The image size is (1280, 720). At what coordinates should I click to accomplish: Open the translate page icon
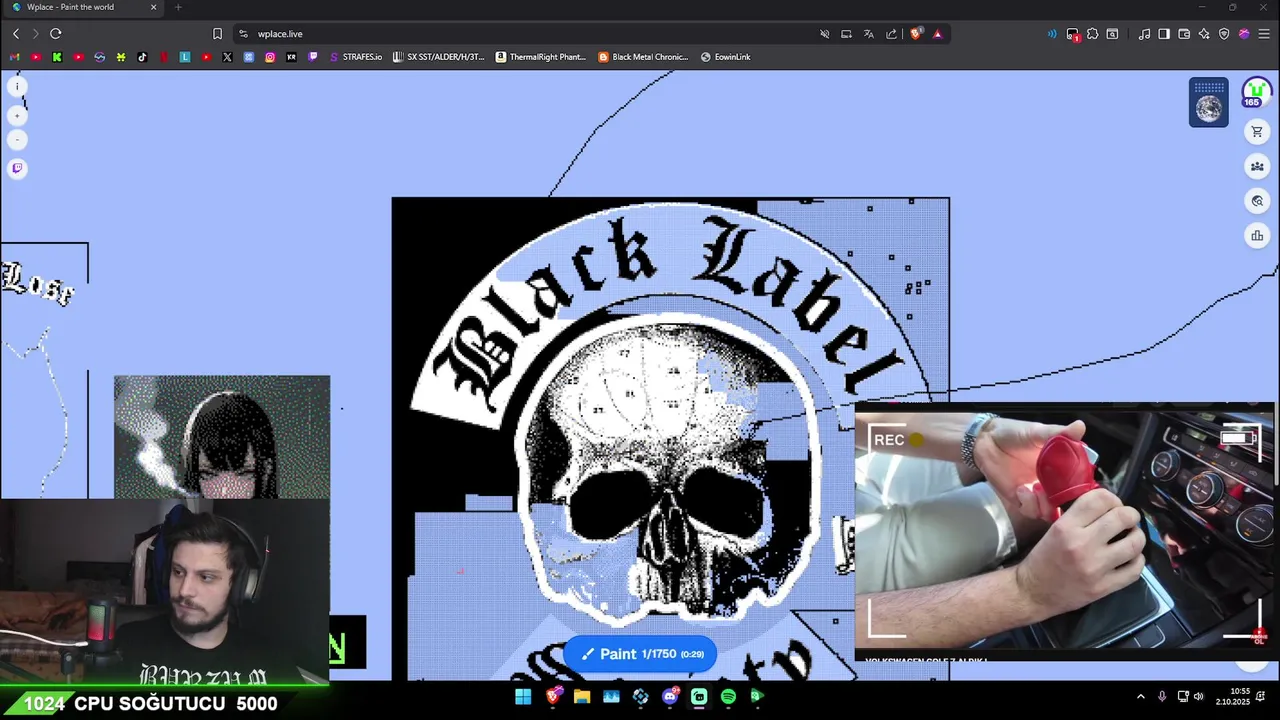point(869,34)
